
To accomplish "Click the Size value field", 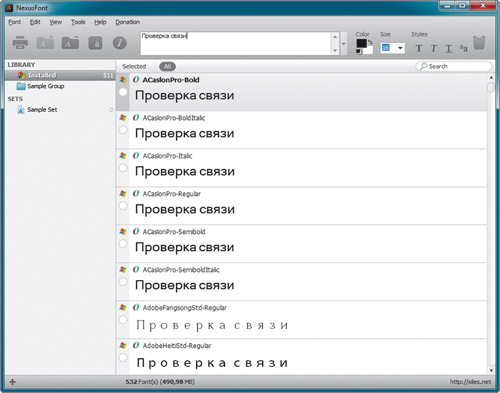I will point(389,48).
